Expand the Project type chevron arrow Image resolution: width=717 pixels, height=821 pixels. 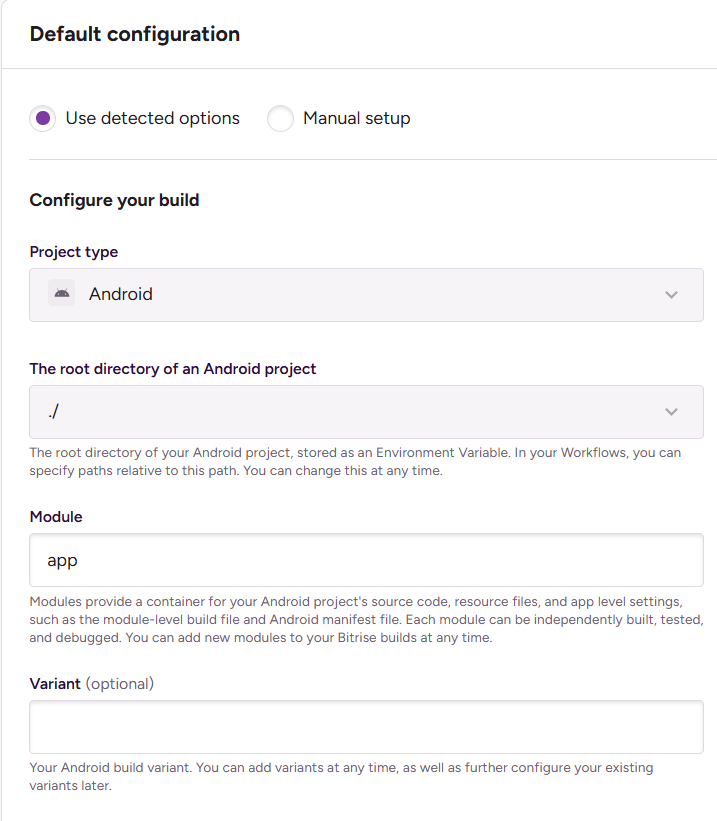click(x=671, y=295)
